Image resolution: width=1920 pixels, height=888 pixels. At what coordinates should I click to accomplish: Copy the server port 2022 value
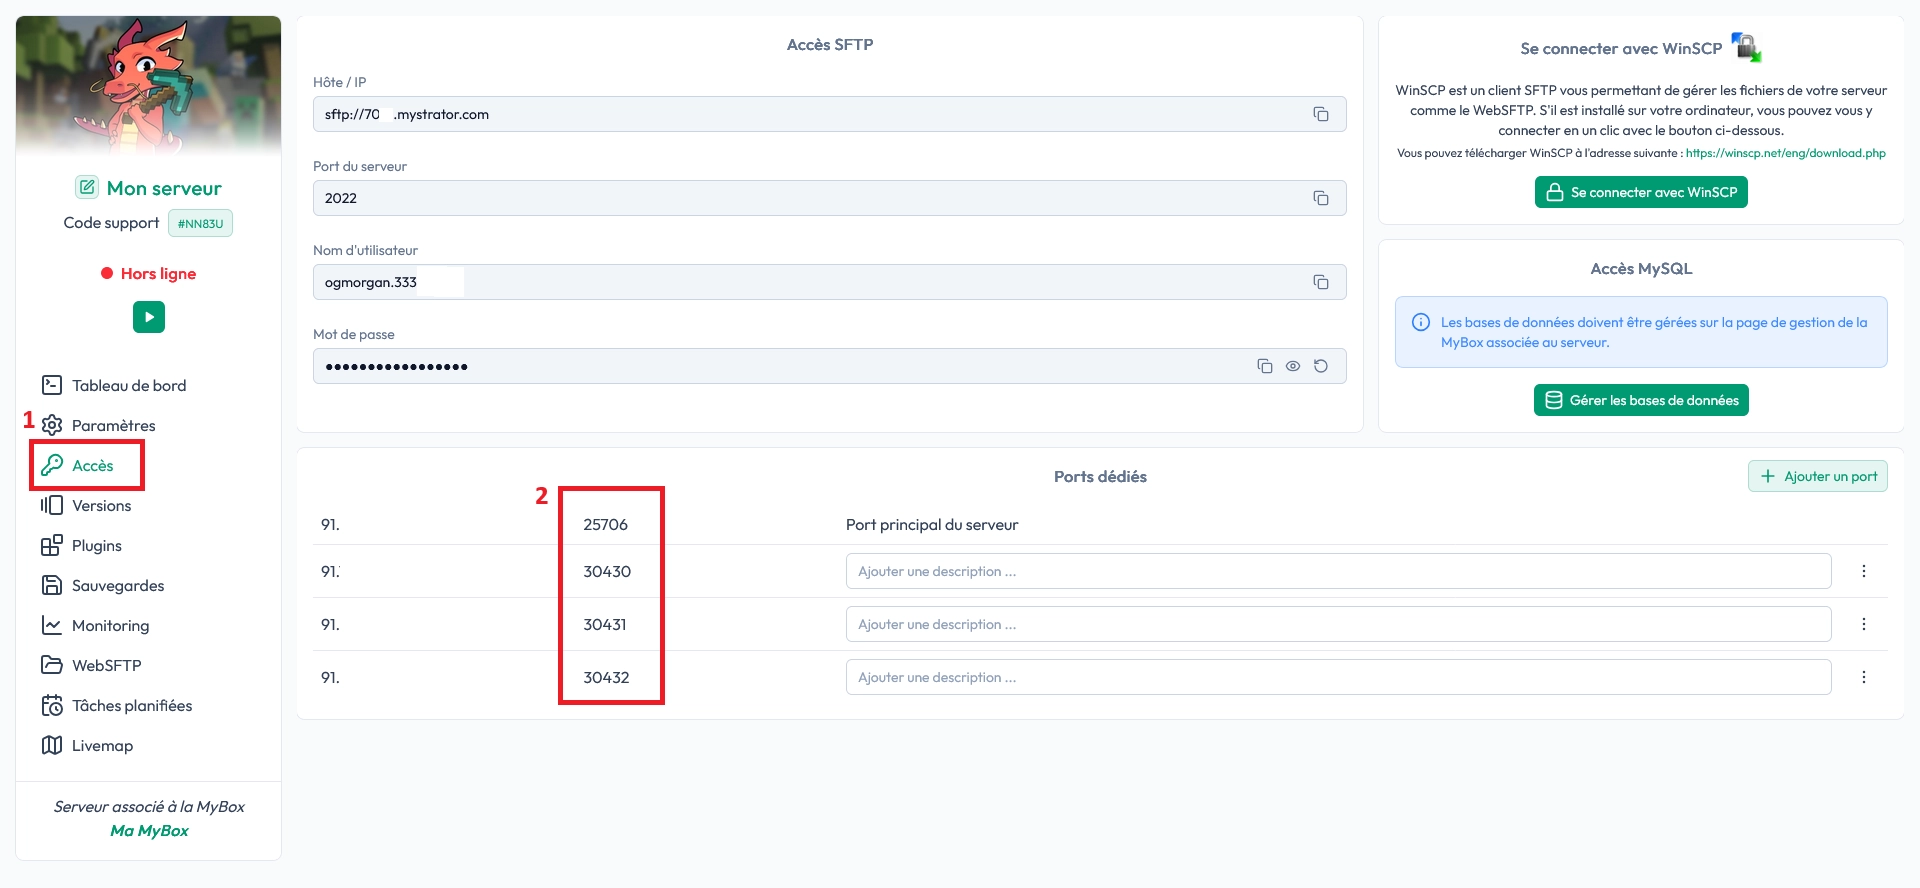(1320, 198)
